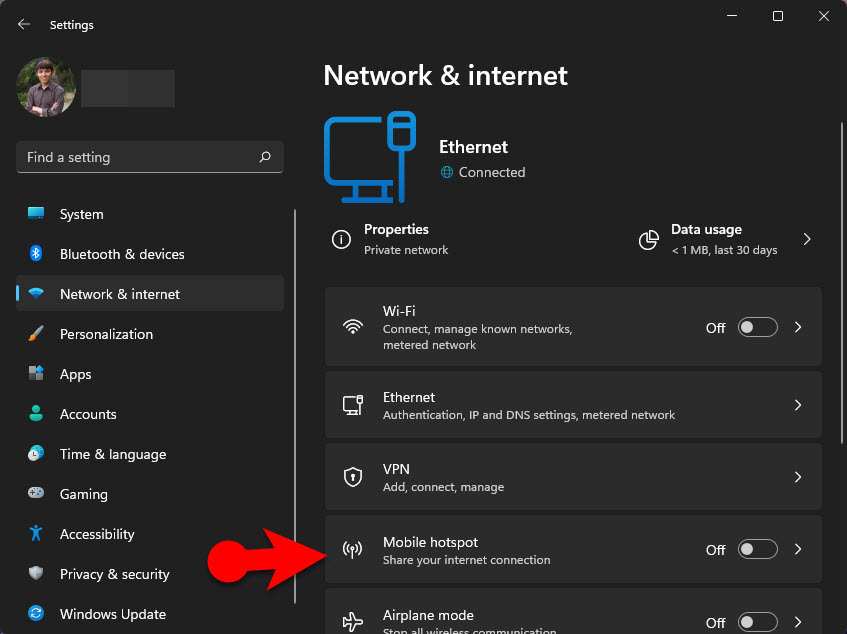Click the Data usage pie chart icon

pyautogui.click(x=649, y=240)
